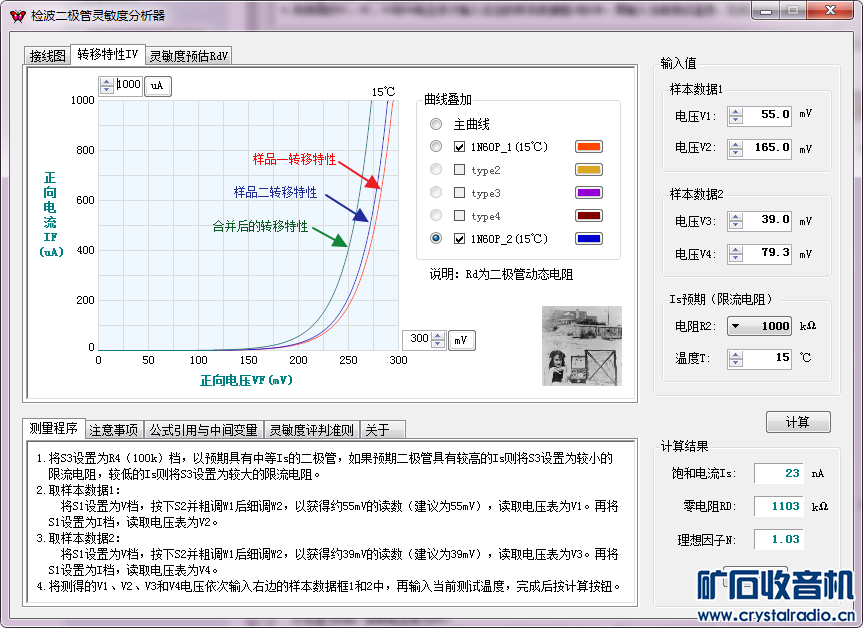Click the 电压V3 spinner arrows
The width and height of the screenshot is (863, 628).
click(735, 221)
